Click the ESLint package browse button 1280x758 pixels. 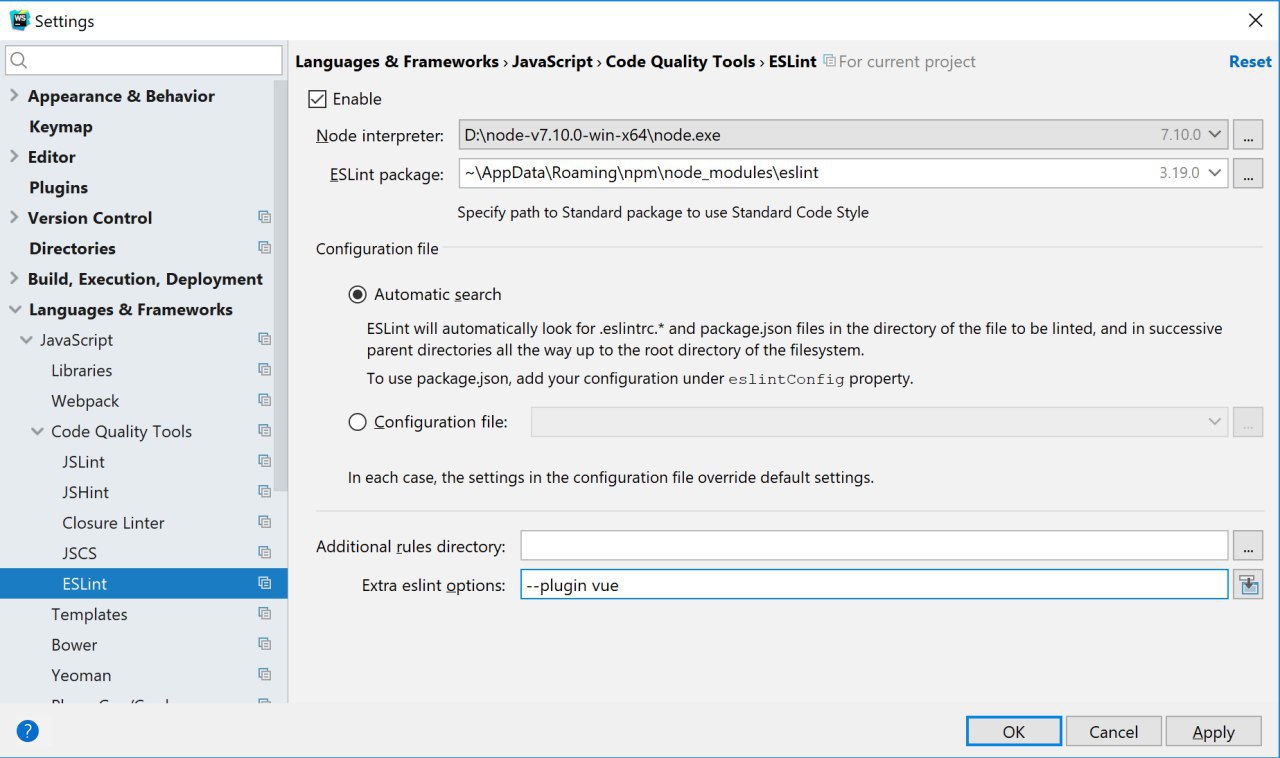click(1248, 173)
